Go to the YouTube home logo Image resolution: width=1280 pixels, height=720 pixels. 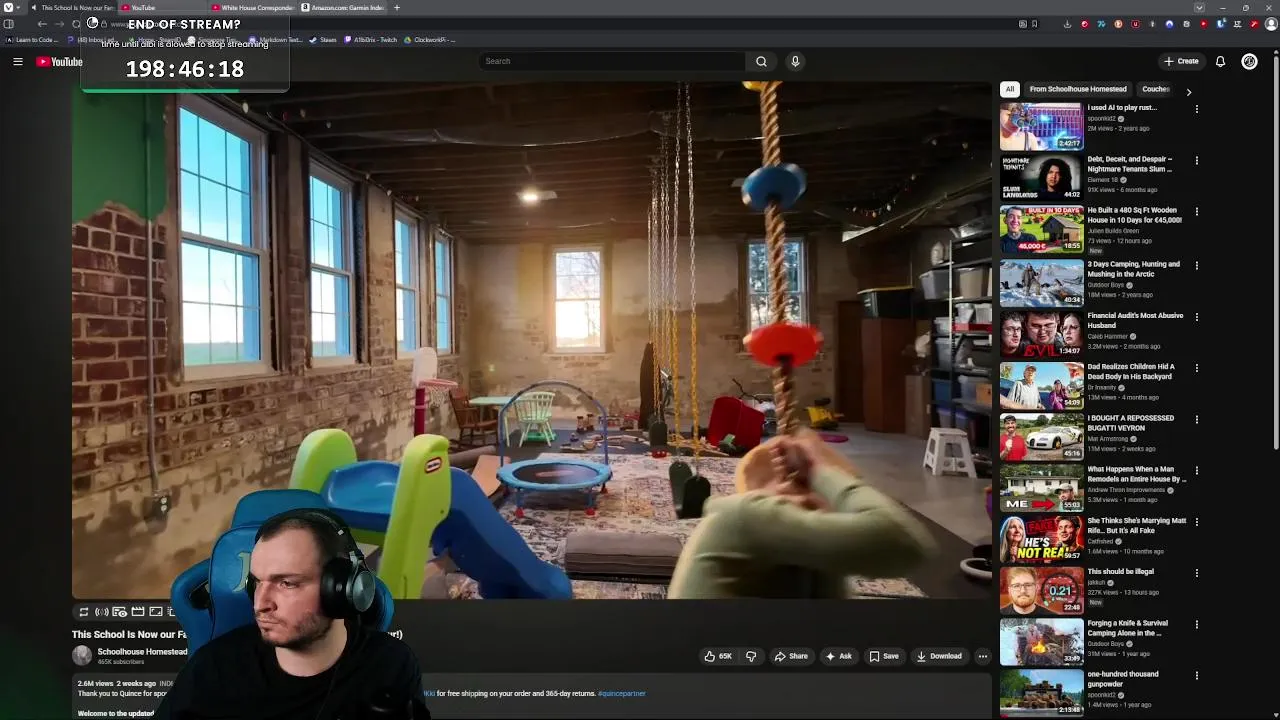pos(59,62)
